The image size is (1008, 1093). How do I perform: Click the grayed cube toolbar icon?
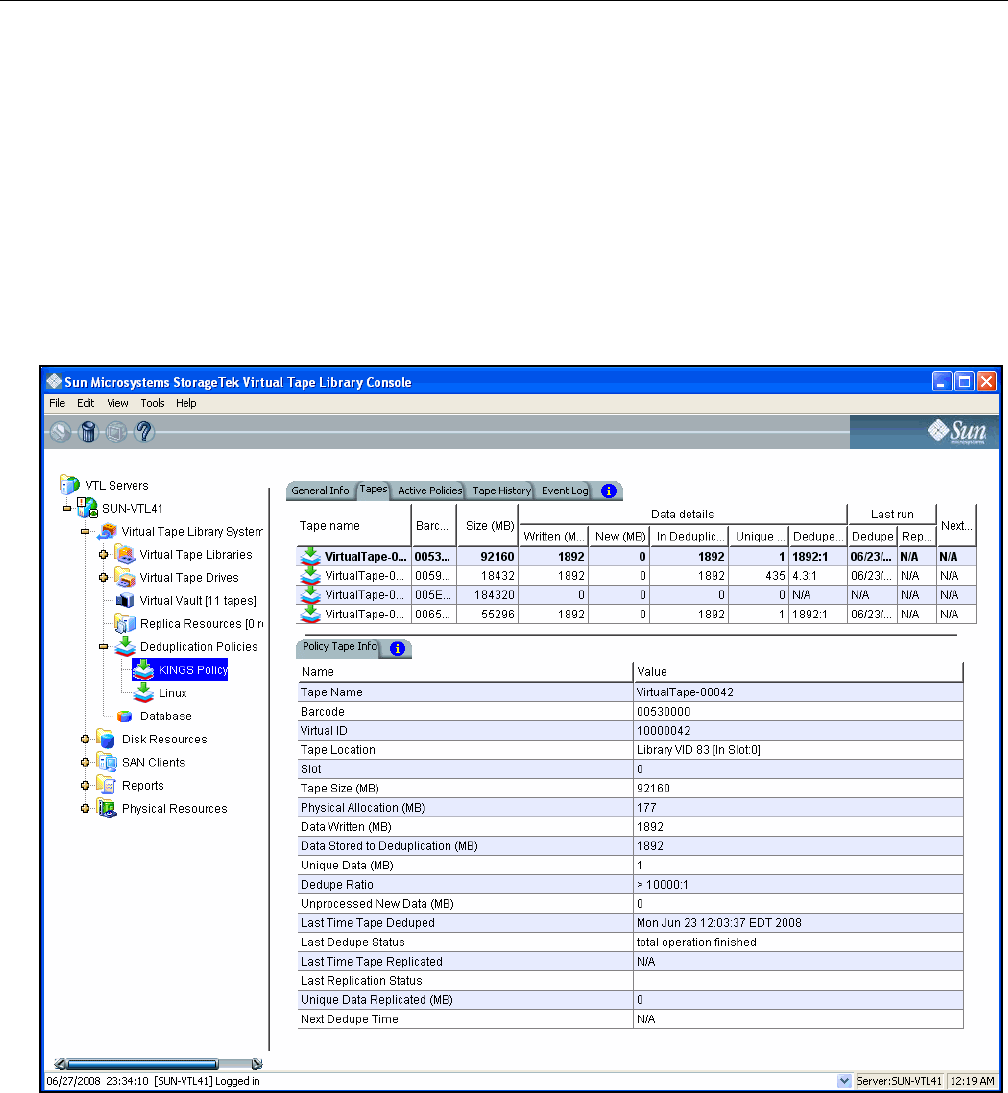[116, 432]
